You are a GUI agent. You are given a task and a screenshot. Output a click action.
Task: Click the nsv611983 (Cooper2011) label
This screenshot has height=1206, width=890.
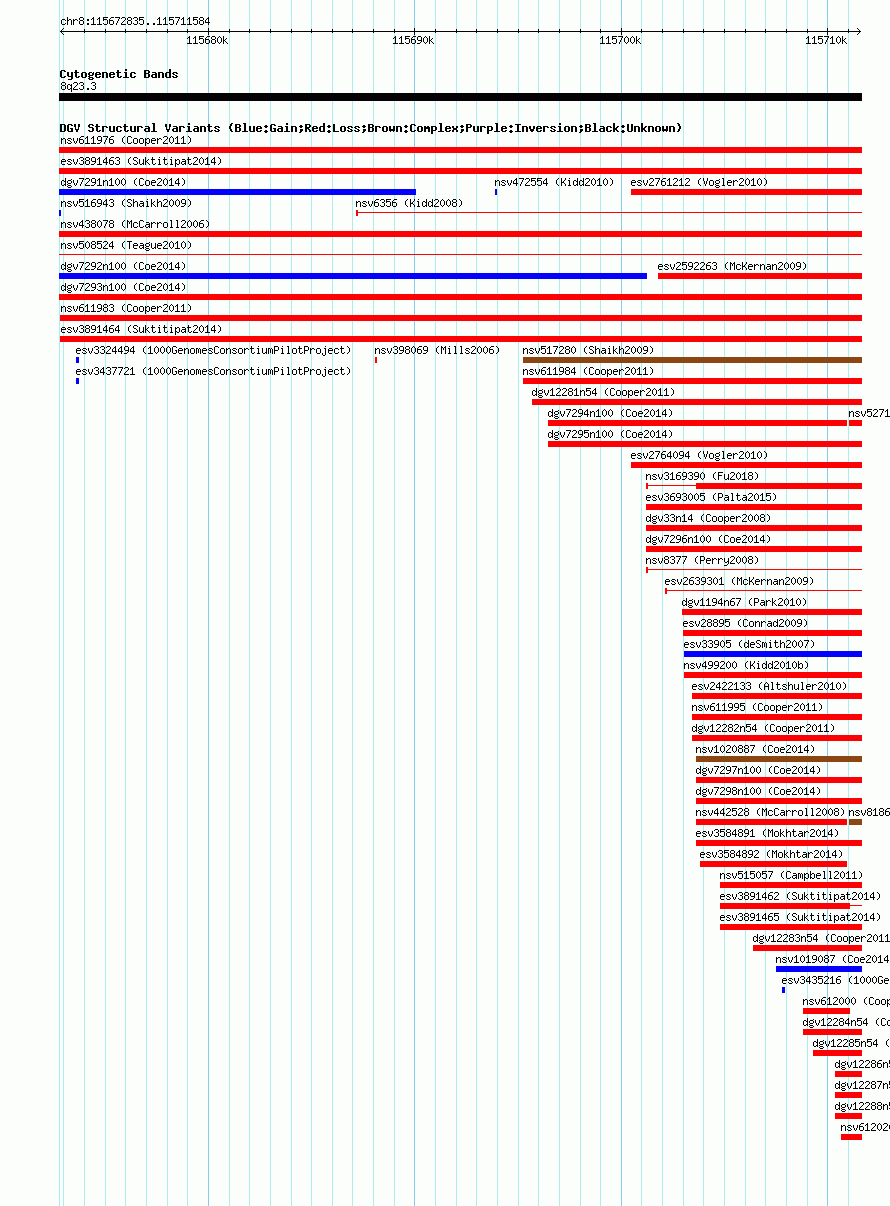tap(125, 308)
